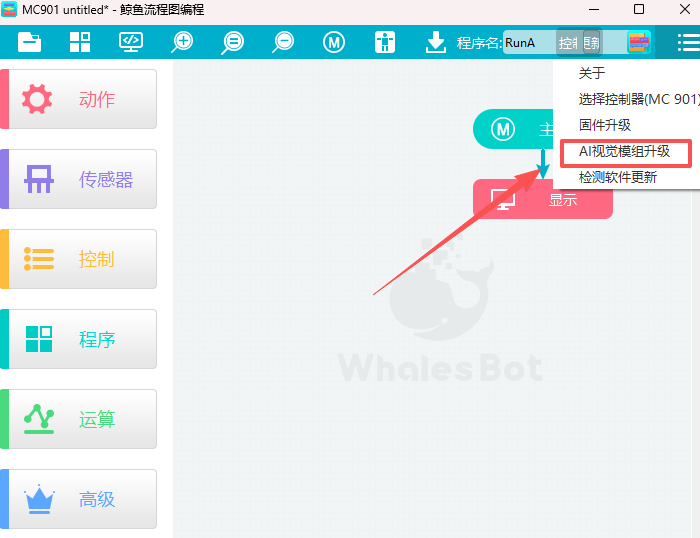
Task: Click the program name field RunA
Action: point(527,43)
